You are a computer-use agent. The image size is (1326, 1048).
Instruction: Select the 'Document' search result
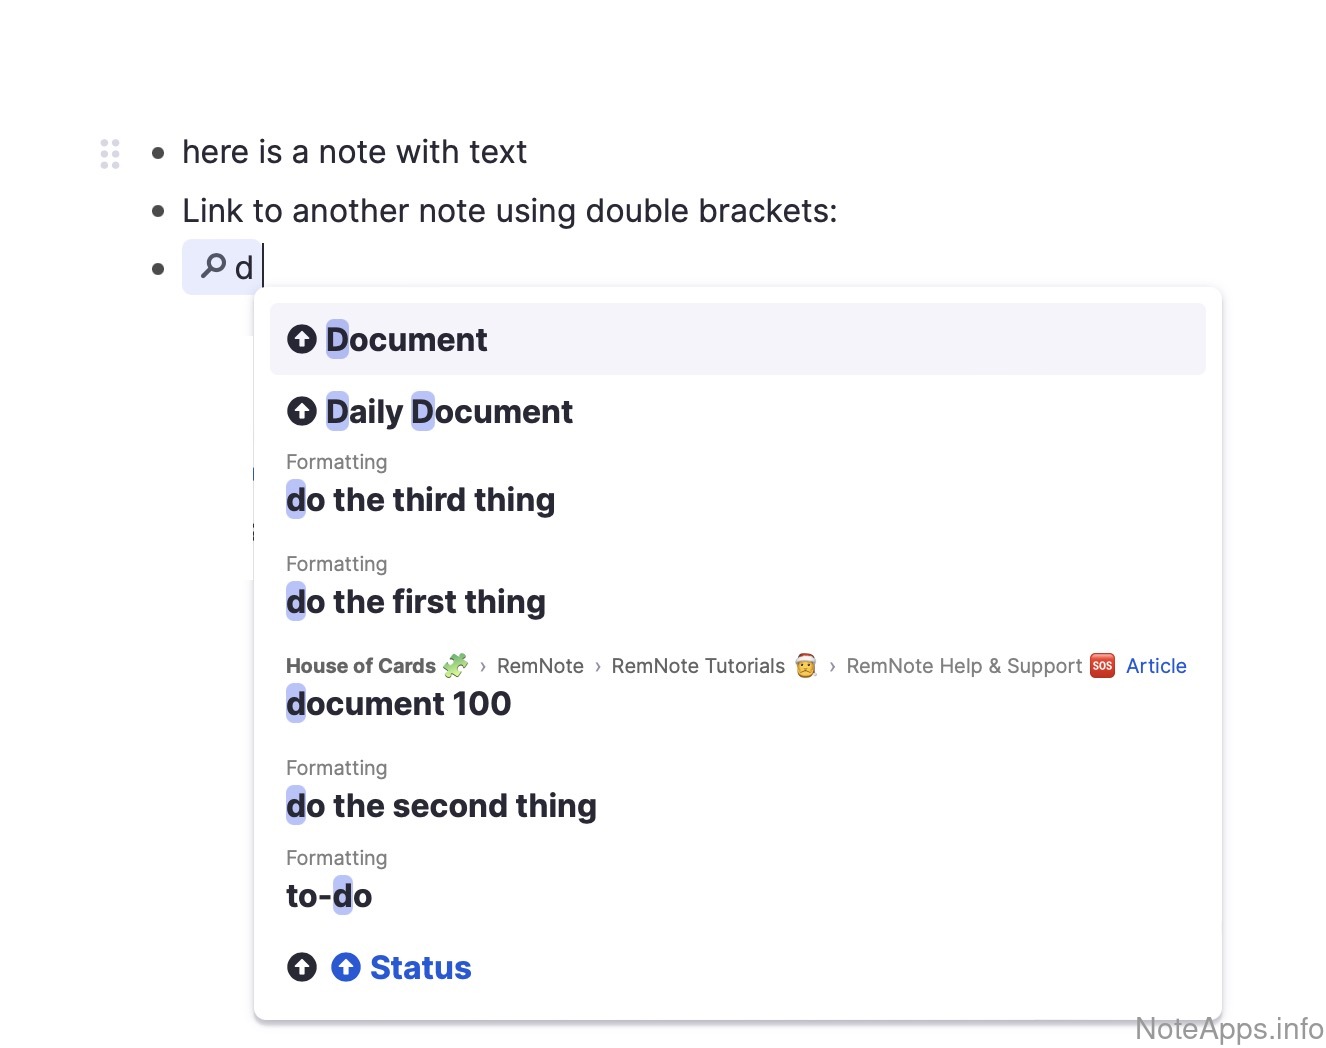407,340
